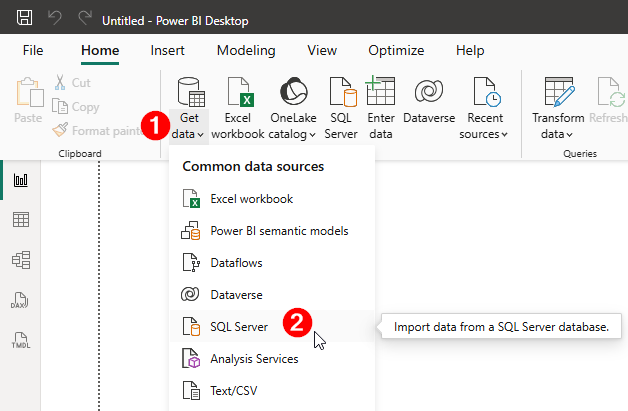Open Model view from left sidebar
The image size is (628, 411).
21,260
